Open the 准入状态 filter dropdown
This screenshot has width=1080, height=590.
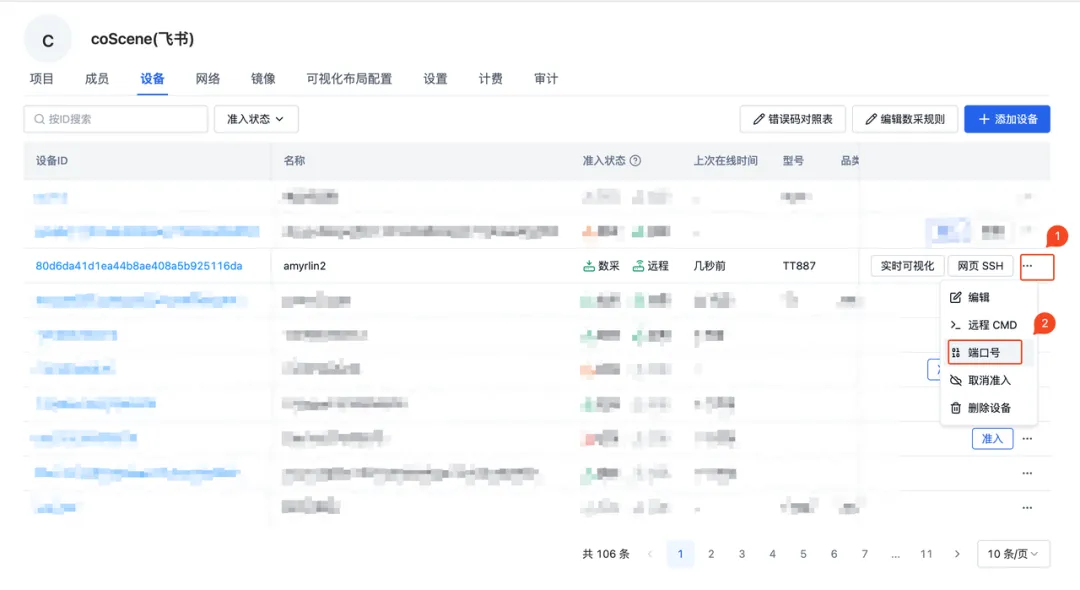pyautogui.click(x=256, y=119)
